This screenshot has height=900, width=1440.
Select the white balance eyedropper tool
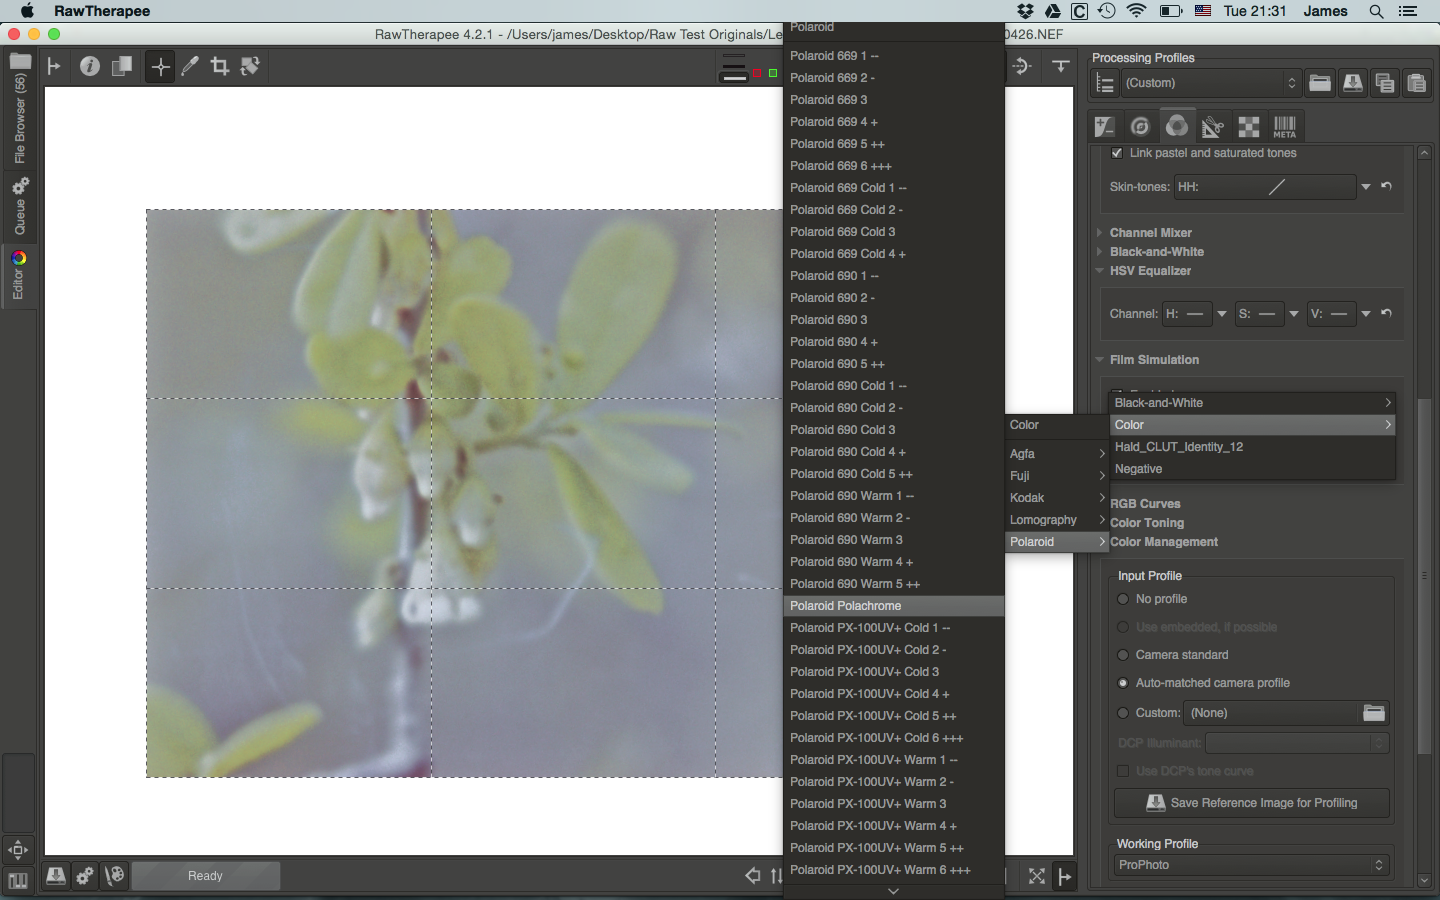click(190, 66)
